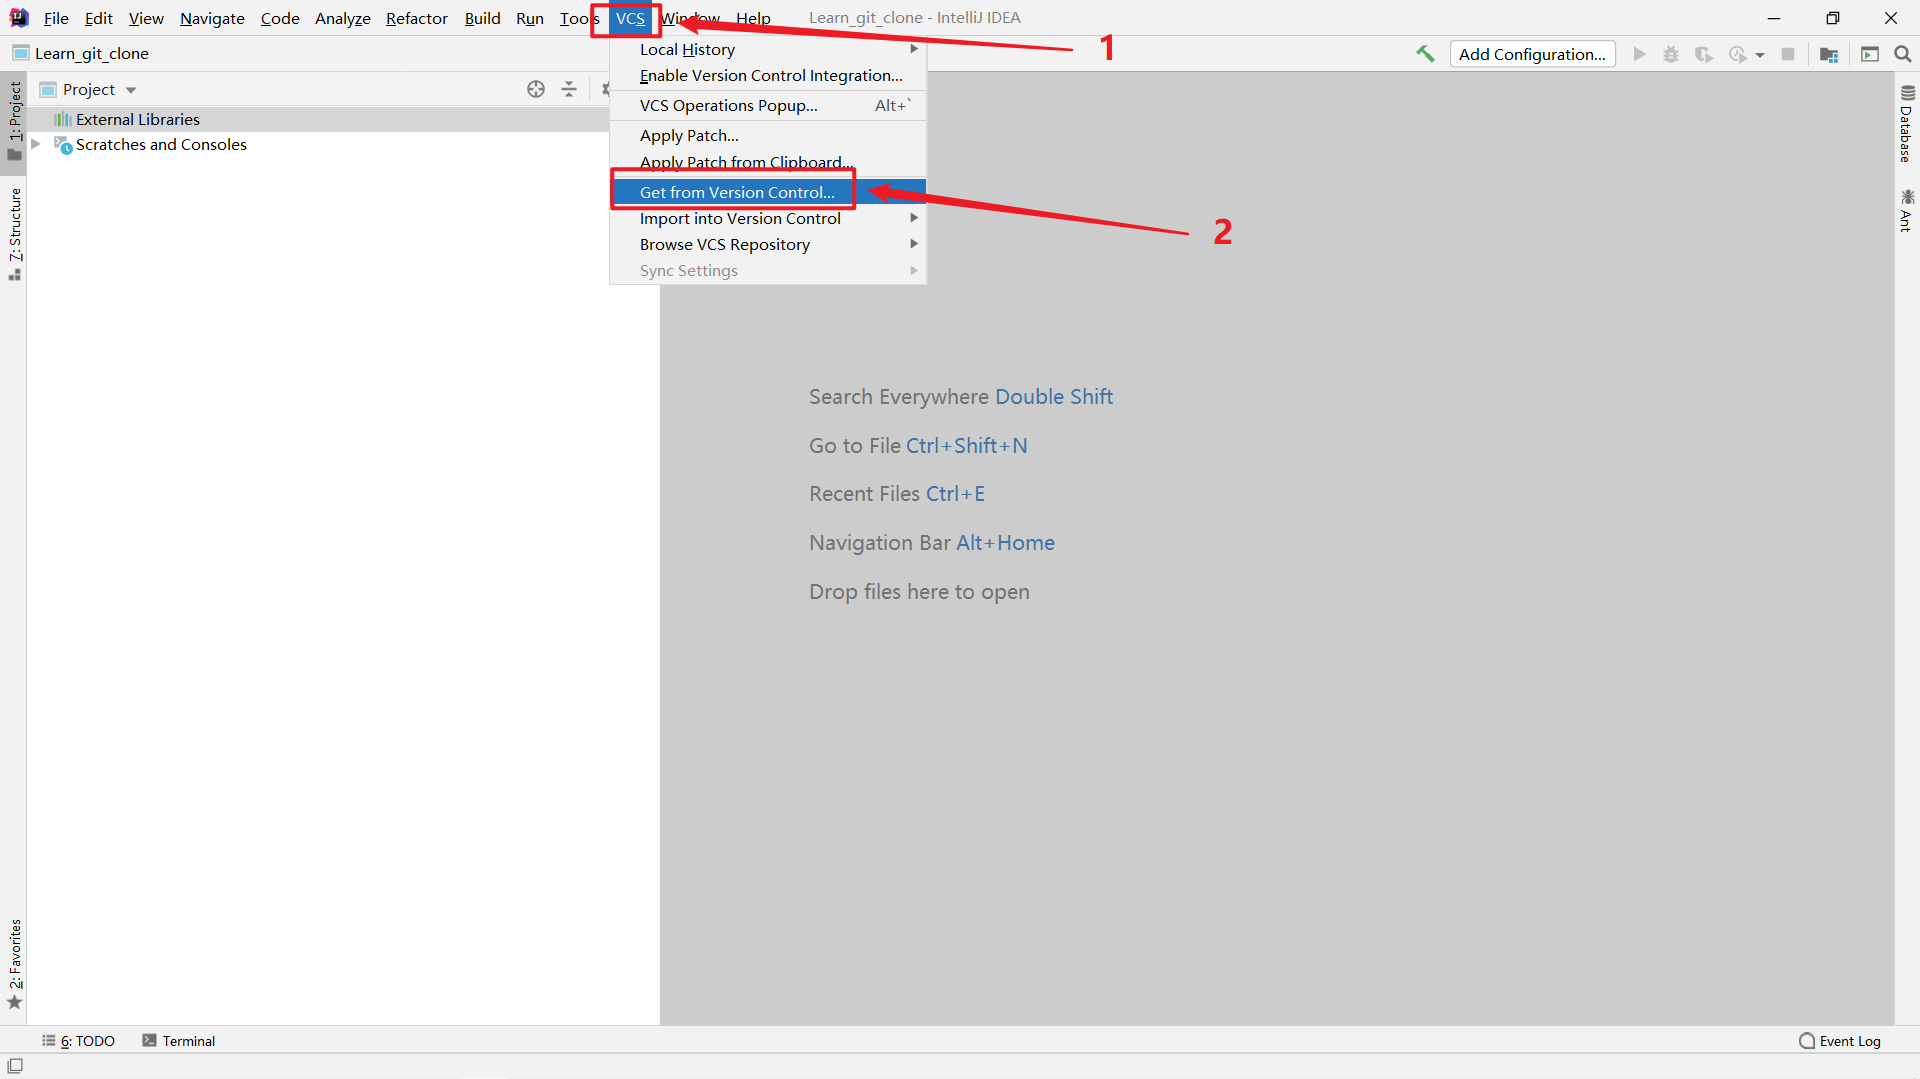Click the Debug bug icon
This screenshot has height=1079, width=1920.
click(1671, 54)
